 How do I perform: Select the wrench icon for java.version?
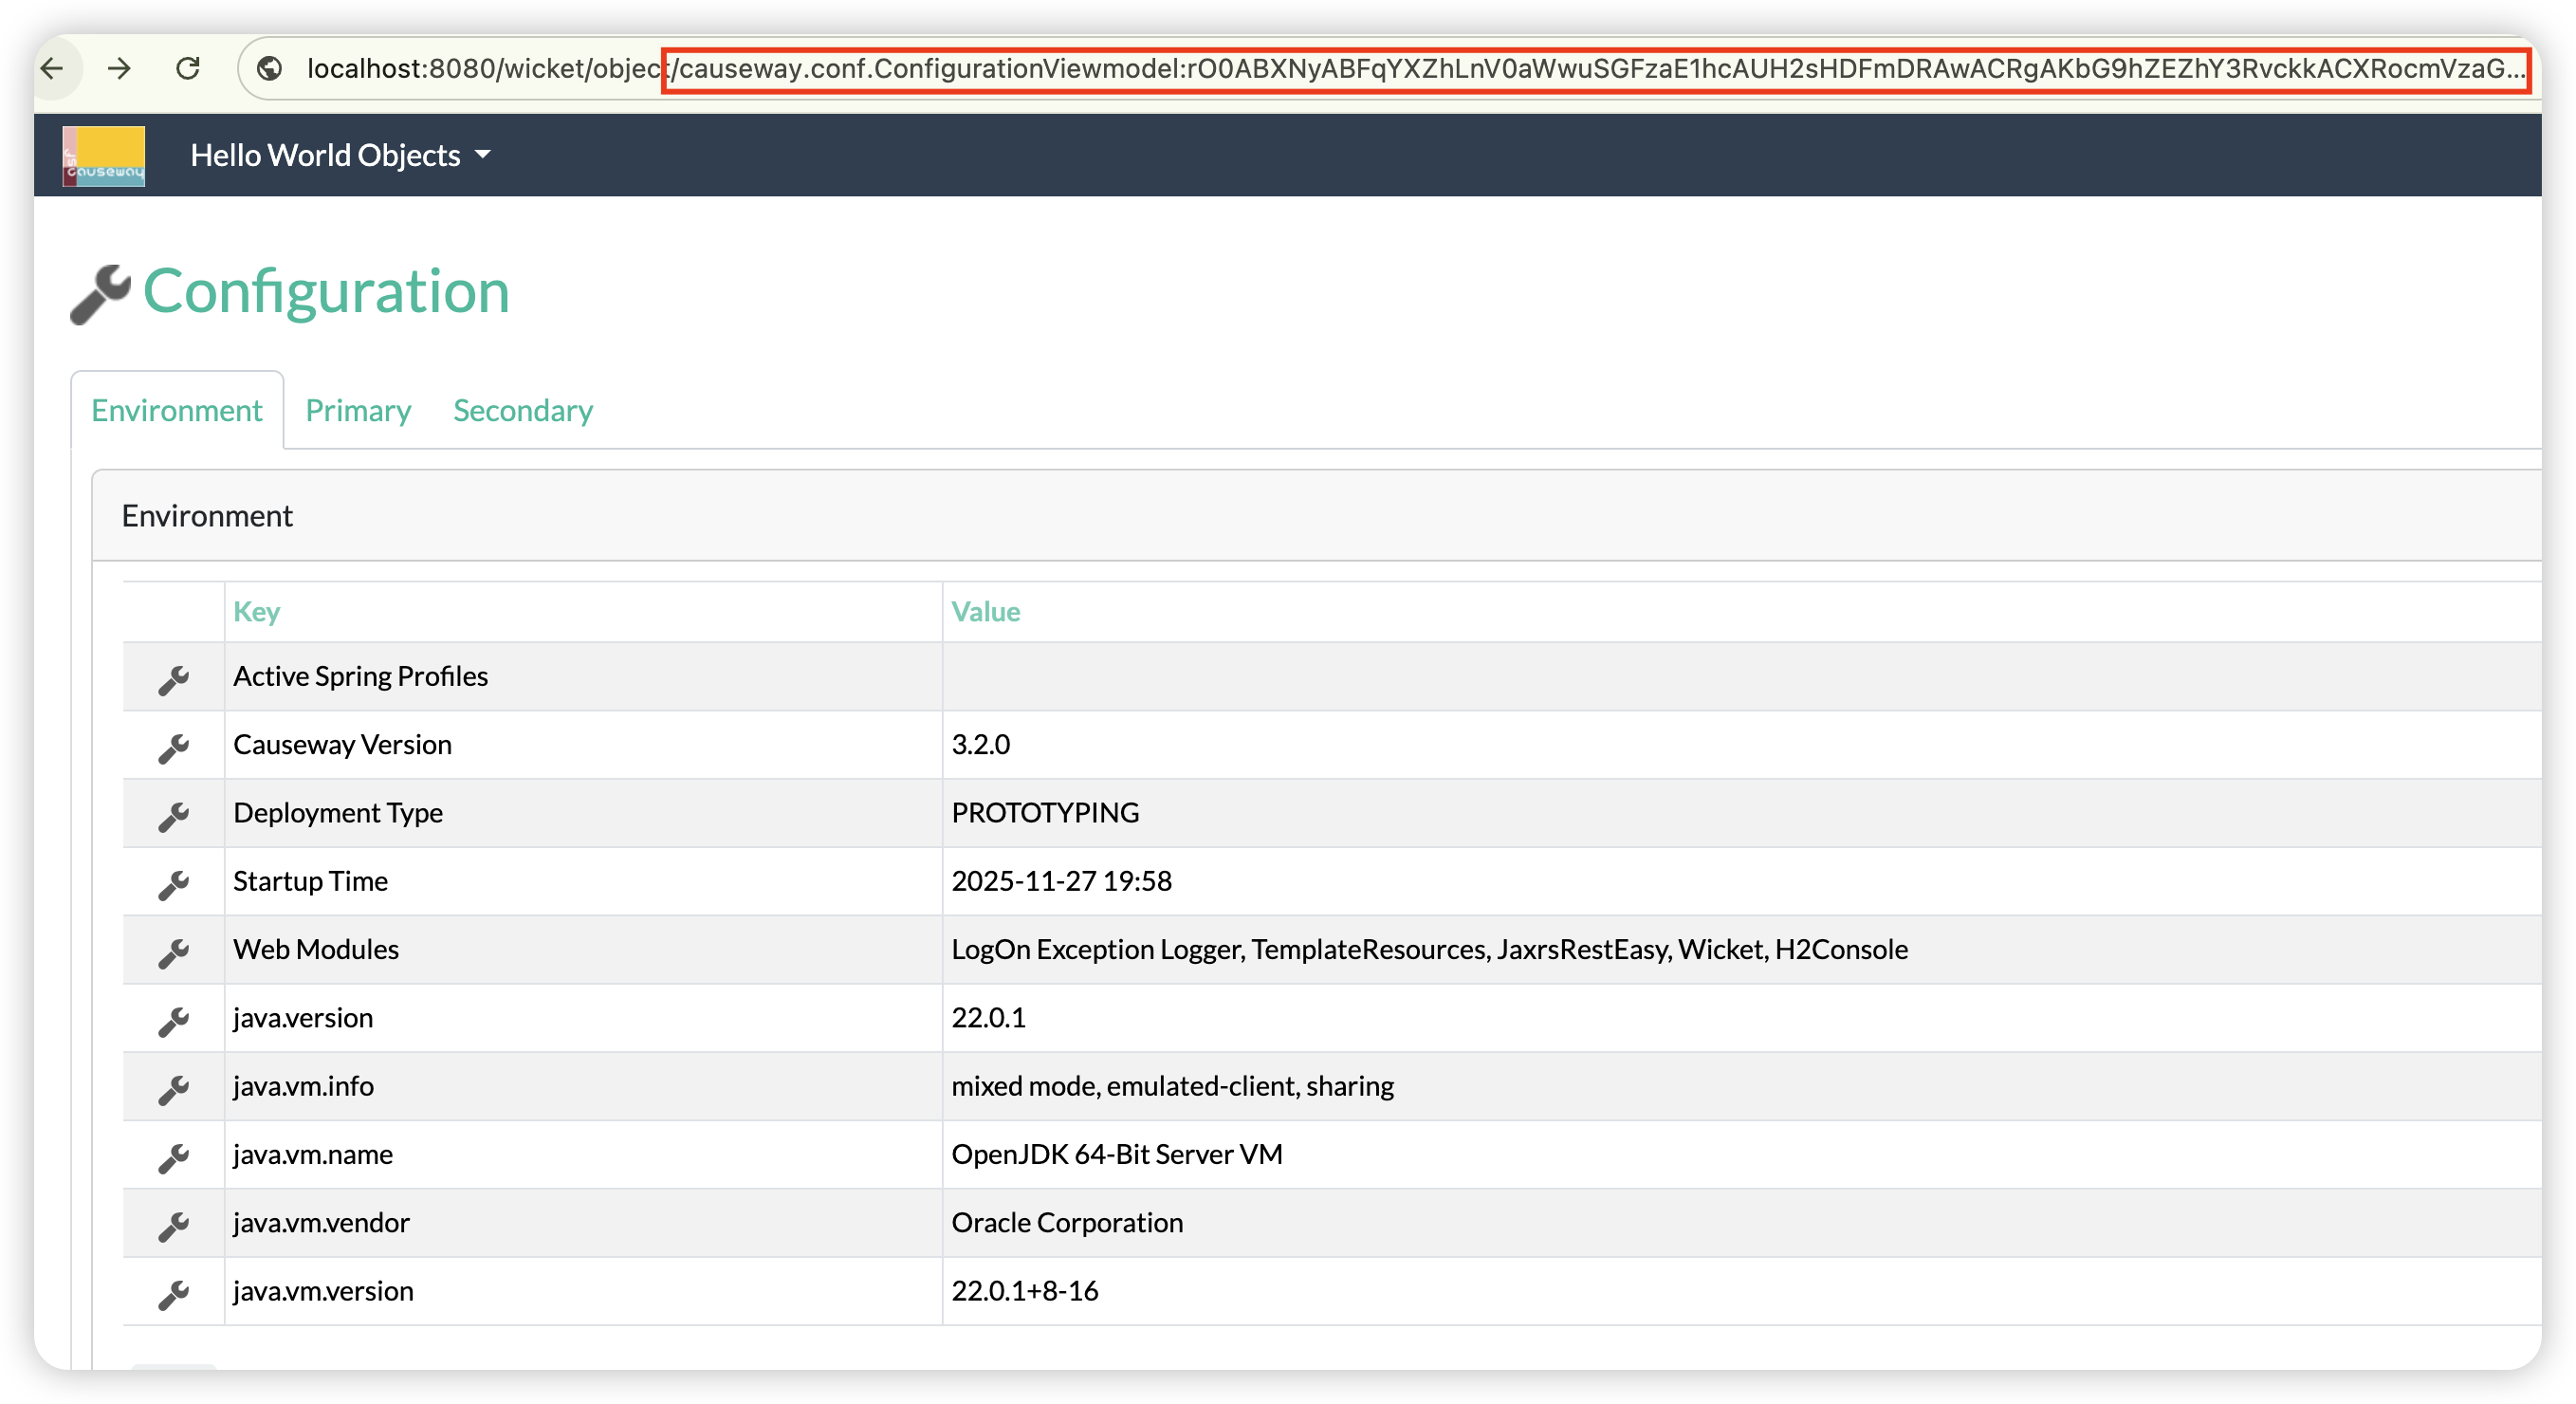[174, 1021]
